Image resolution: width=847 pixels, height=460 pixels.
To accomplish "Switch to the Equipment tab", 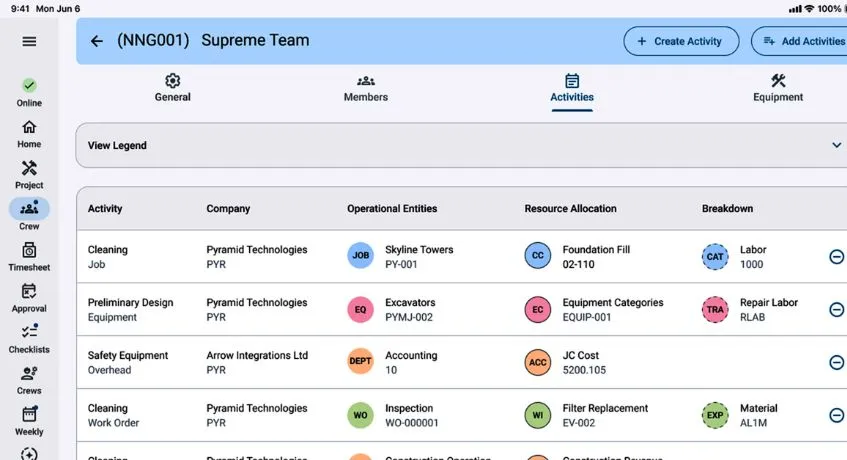I will (778, 88).
